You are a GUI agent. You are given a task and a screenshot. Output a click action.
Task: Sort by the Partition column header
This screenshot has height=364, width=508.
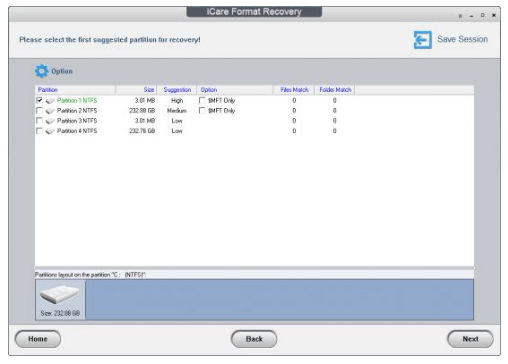(x=75, y=90)
